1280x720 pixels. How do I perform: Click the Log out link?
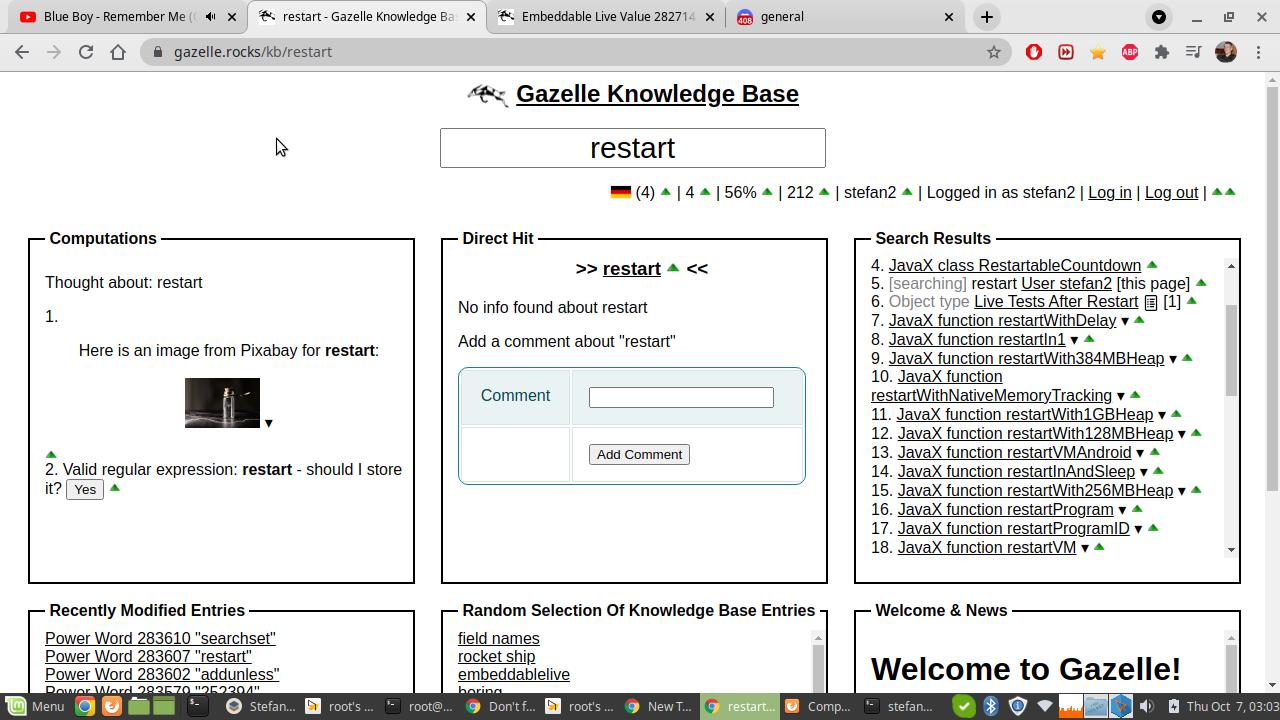pos(1170,192)
